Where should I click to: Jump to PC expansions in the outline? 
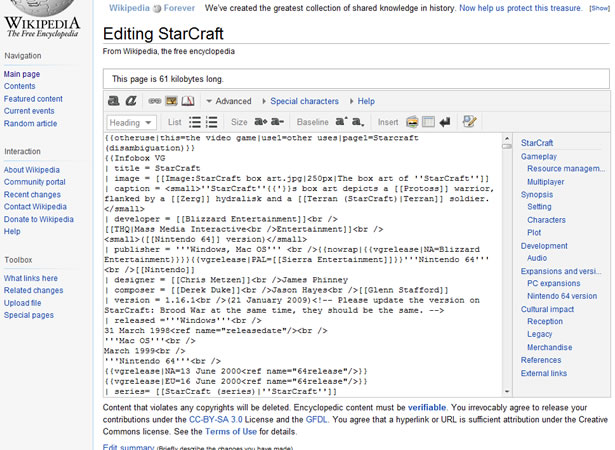pos(553,283)
